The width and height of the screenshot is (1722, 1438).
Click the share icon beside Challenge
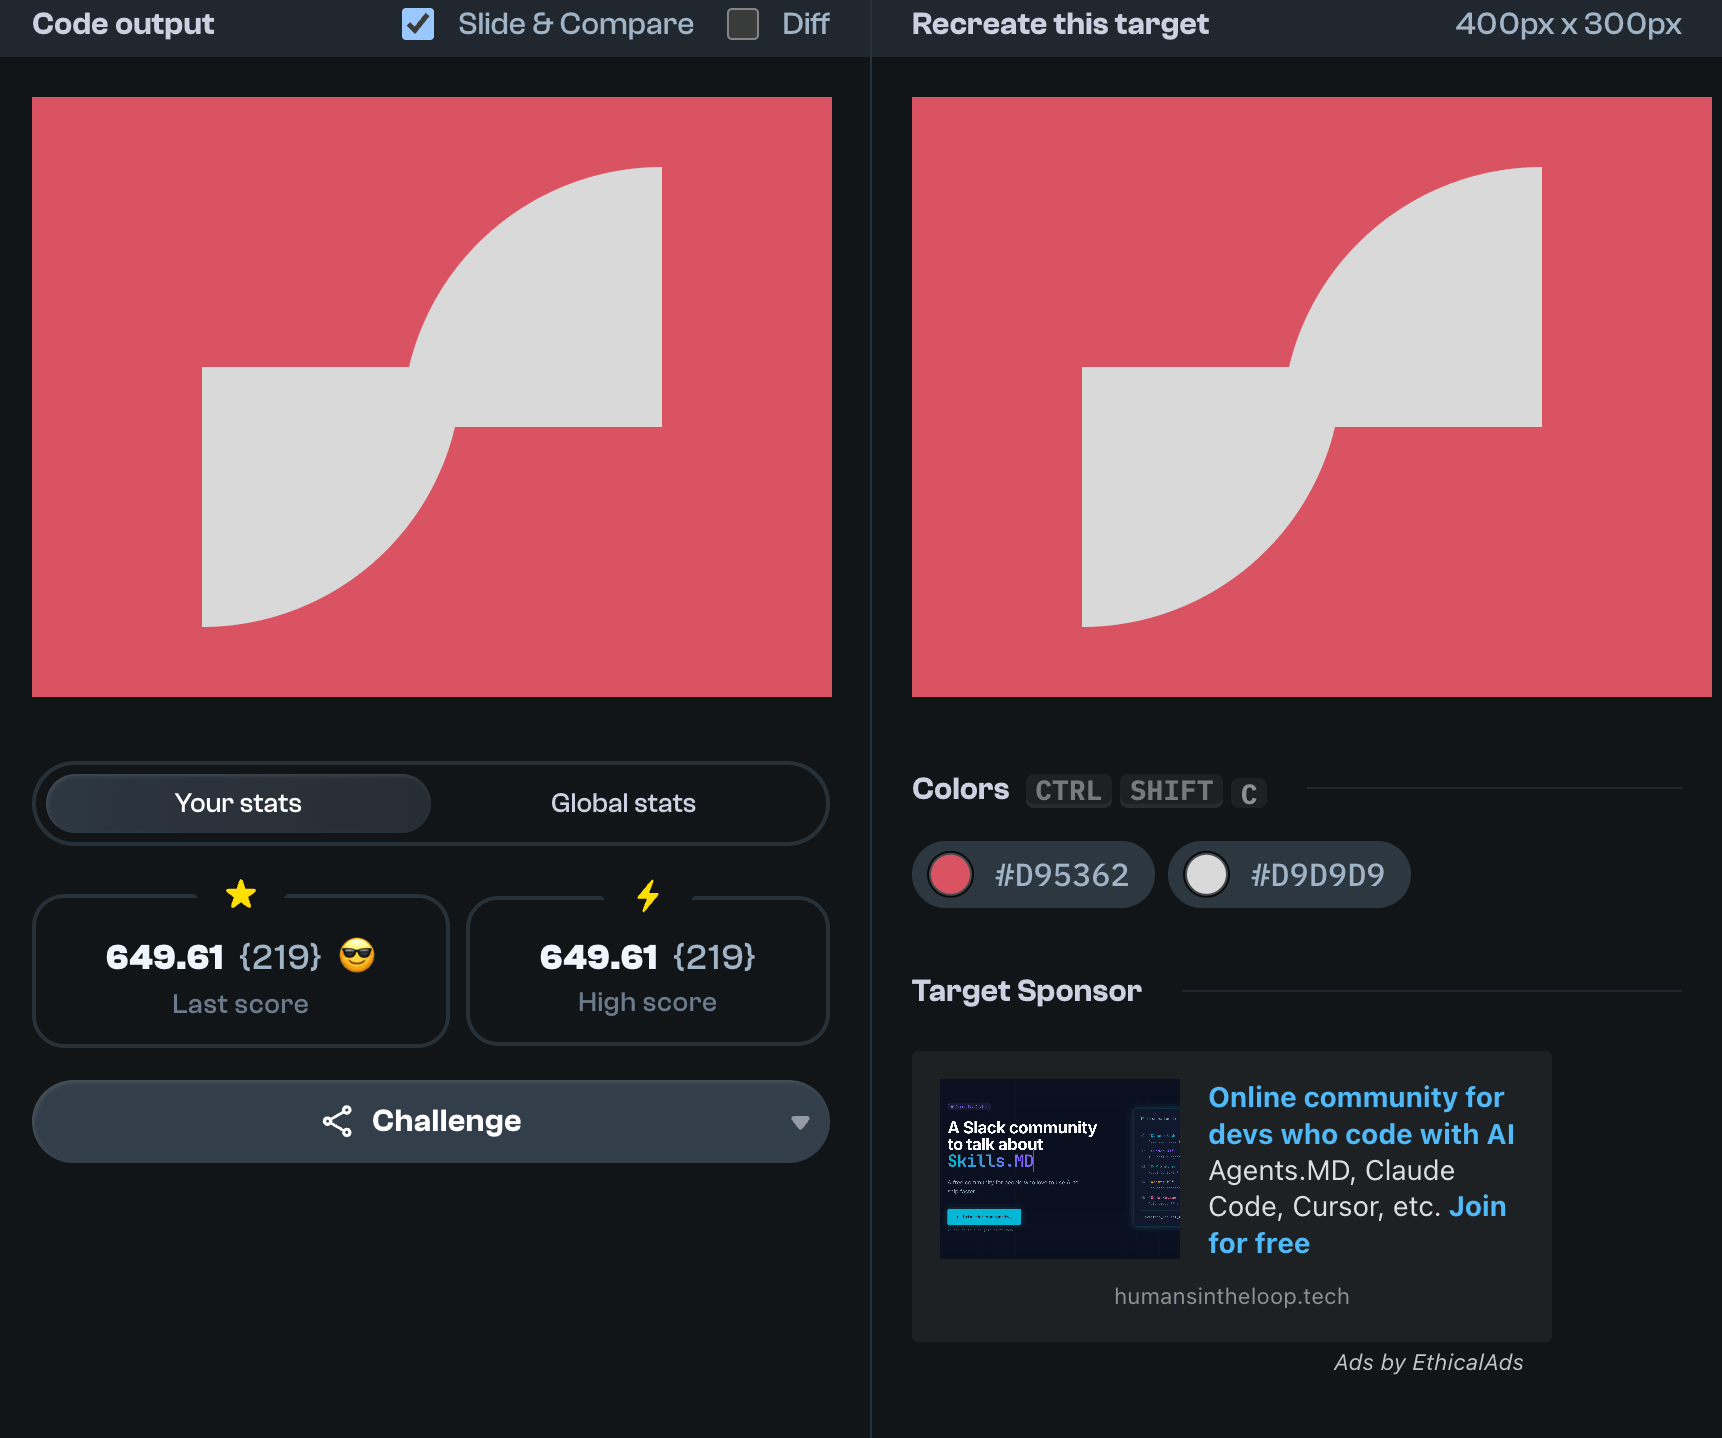[337, 1121]
